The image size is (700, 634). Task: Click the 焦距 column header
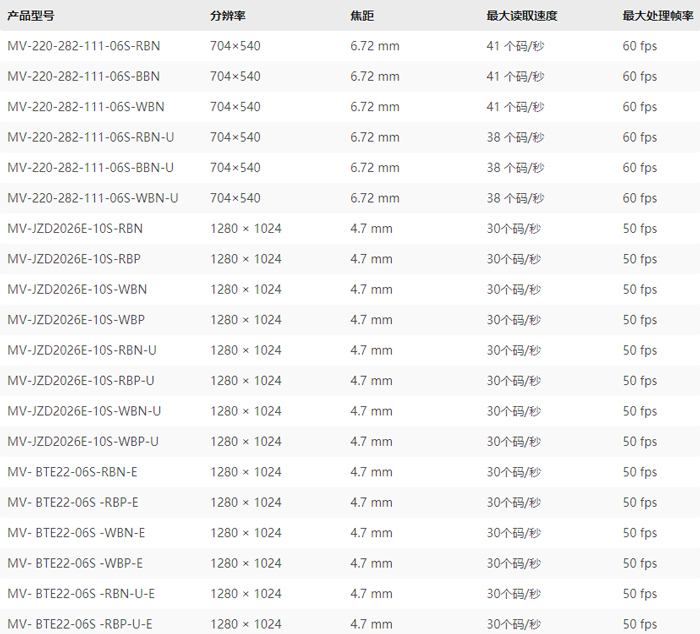point(362,16)
